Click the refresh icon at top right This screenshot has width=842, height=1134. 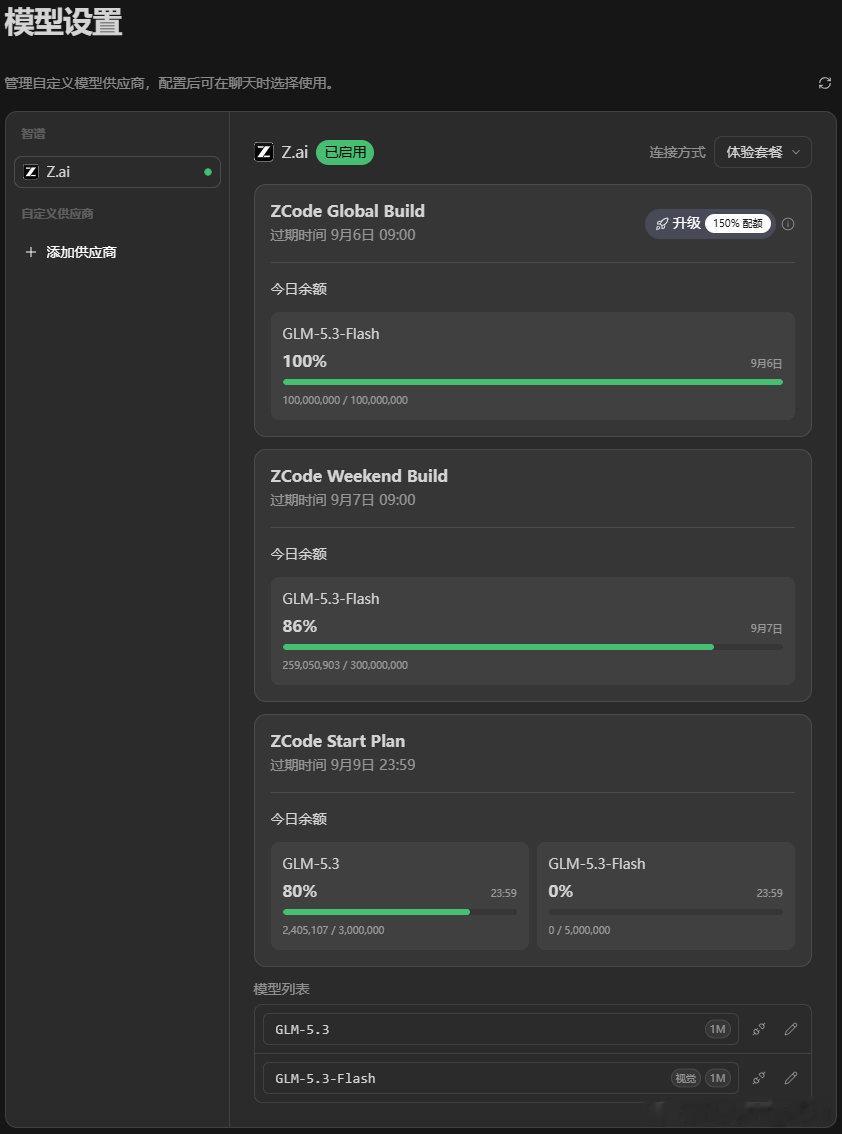click(x=825, y=83)
